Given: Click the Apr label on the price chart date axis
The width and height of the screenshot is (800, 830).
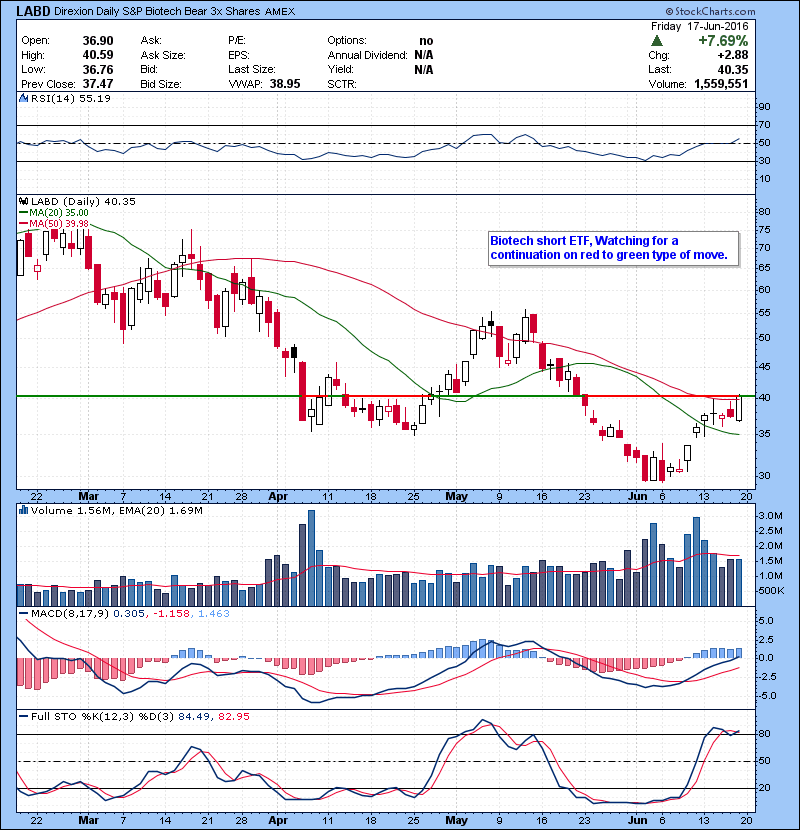Looking at the screenshot, I should (x=278, y=497).
